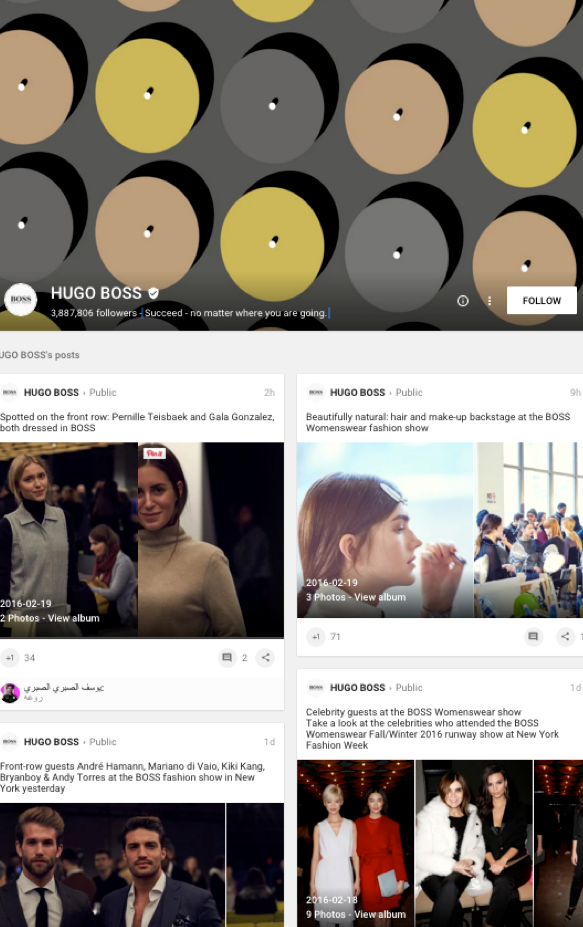Open HUGO BOSS name on Celebrity guests post
This screenshot has width=583, height=927.
coord(357,688)
